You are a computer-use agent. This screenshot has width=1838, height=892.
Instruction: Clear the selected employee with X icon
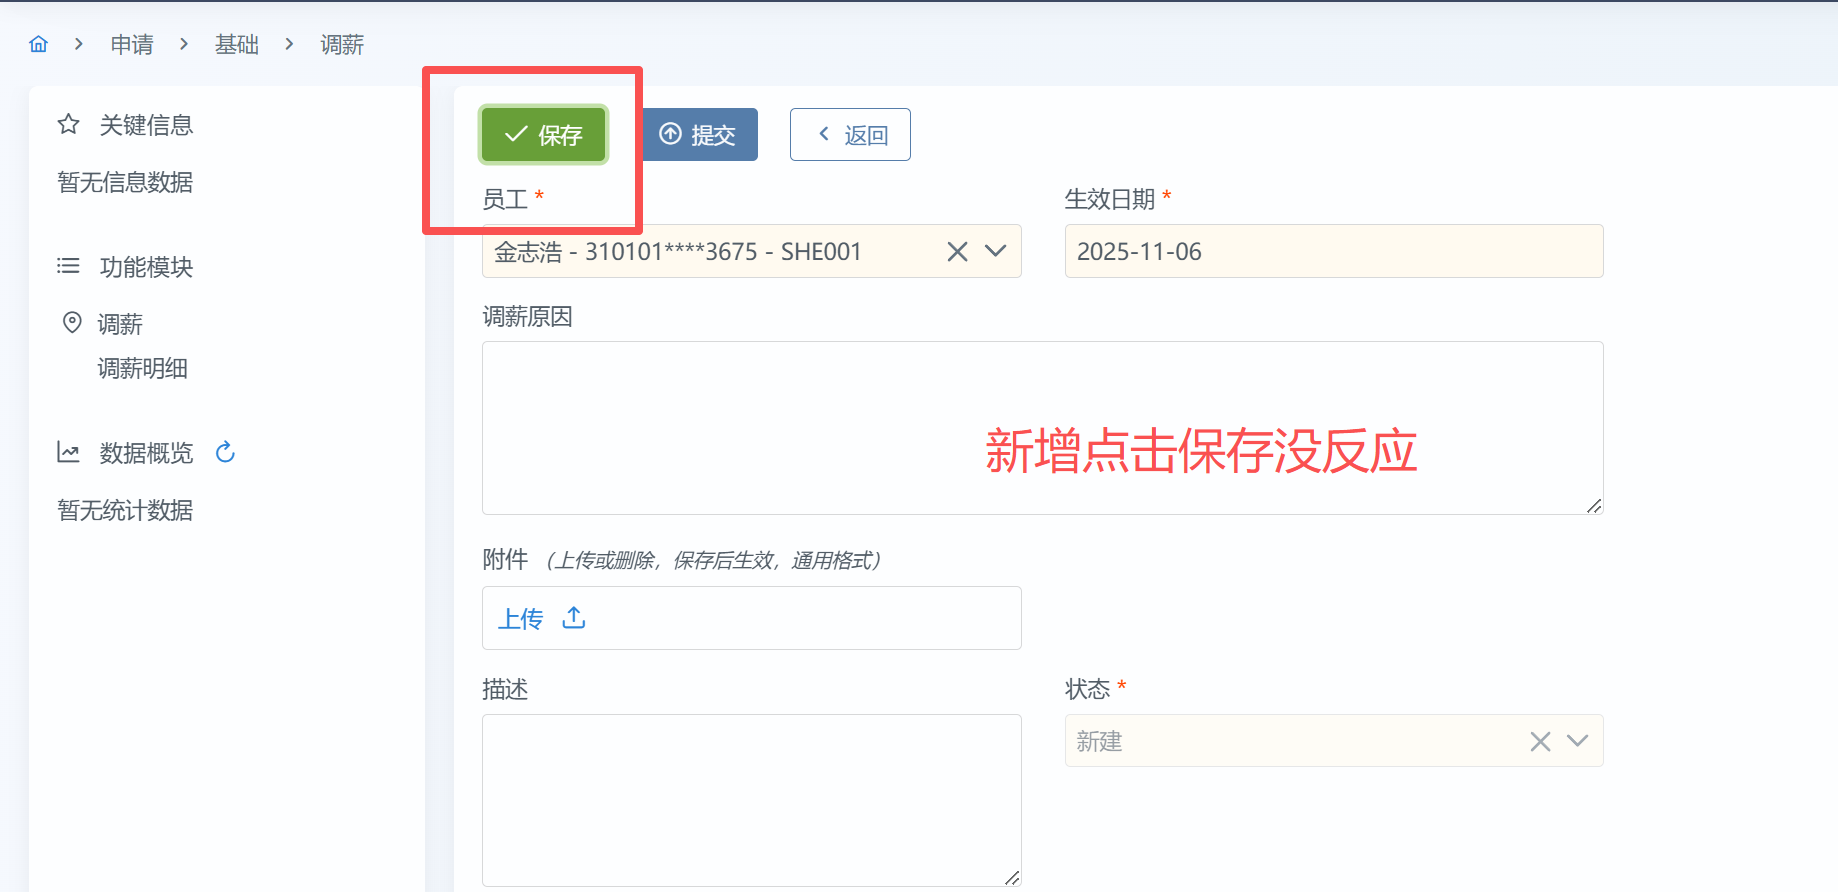957,252
